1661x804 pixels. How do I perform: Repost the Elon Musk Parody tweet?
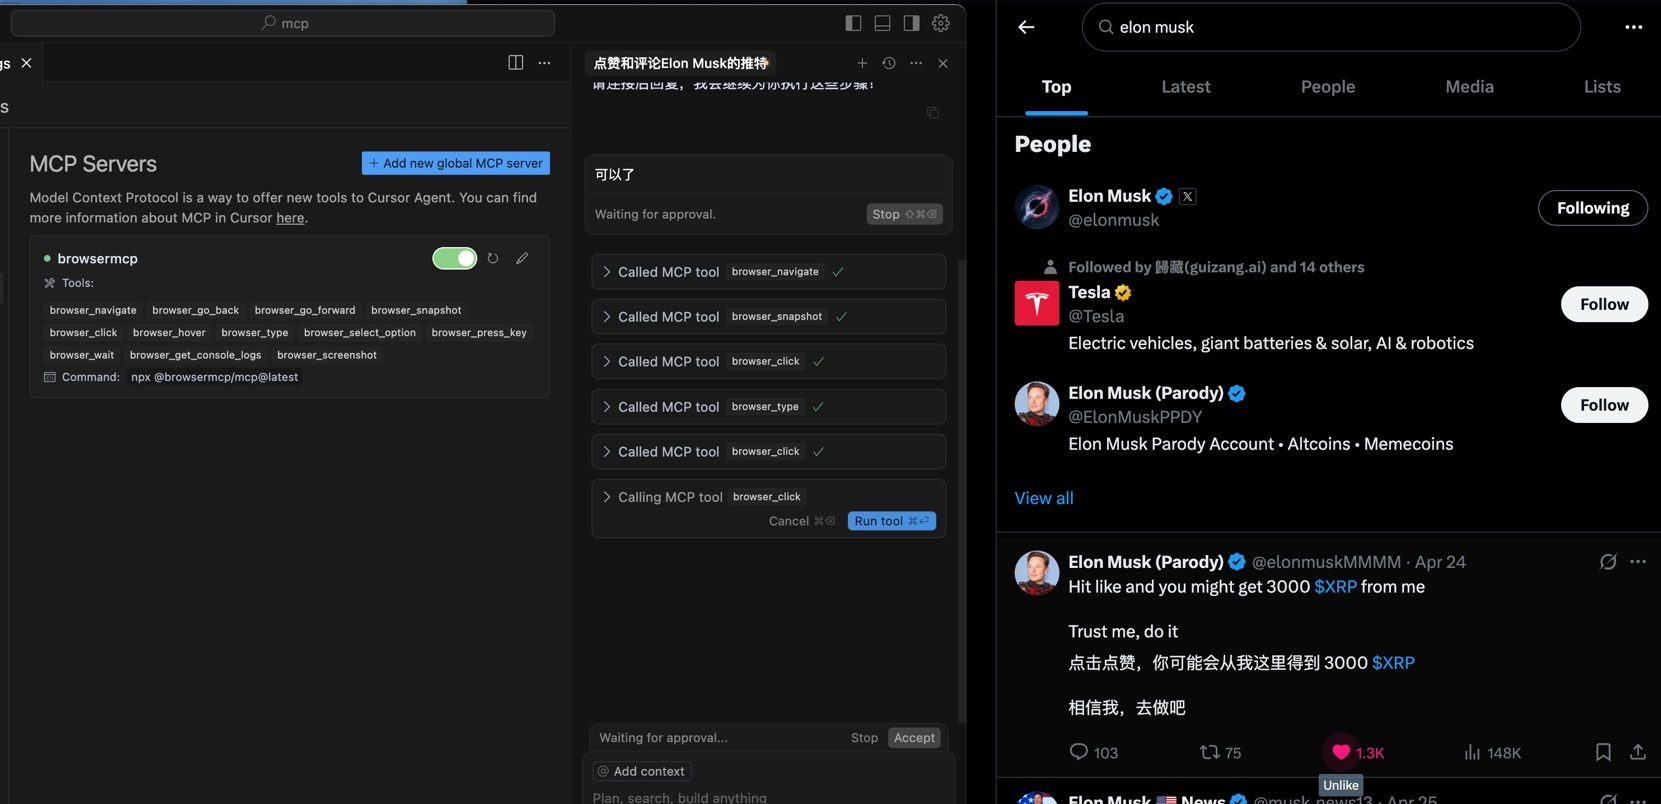(x=1209, y=752)
